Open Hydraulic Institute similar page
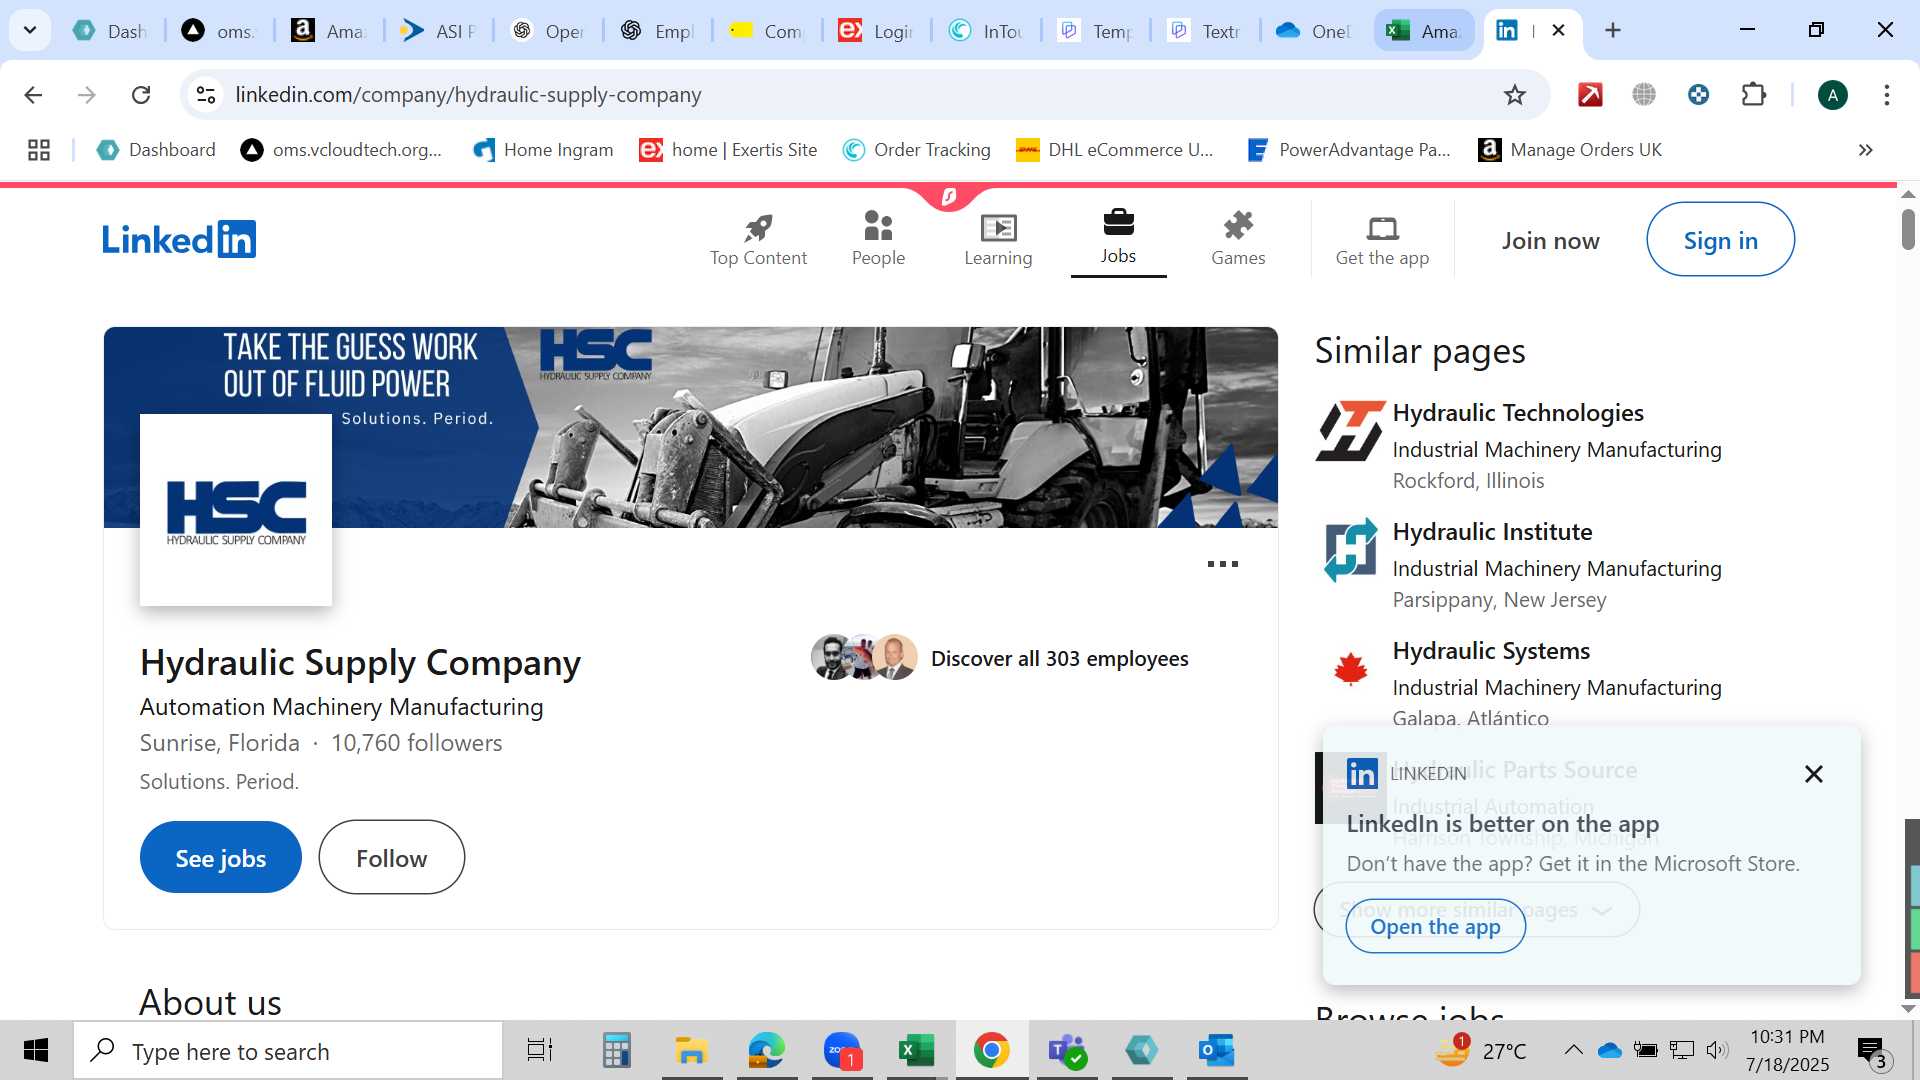 pyautogui.click(x=1492, y=531)
